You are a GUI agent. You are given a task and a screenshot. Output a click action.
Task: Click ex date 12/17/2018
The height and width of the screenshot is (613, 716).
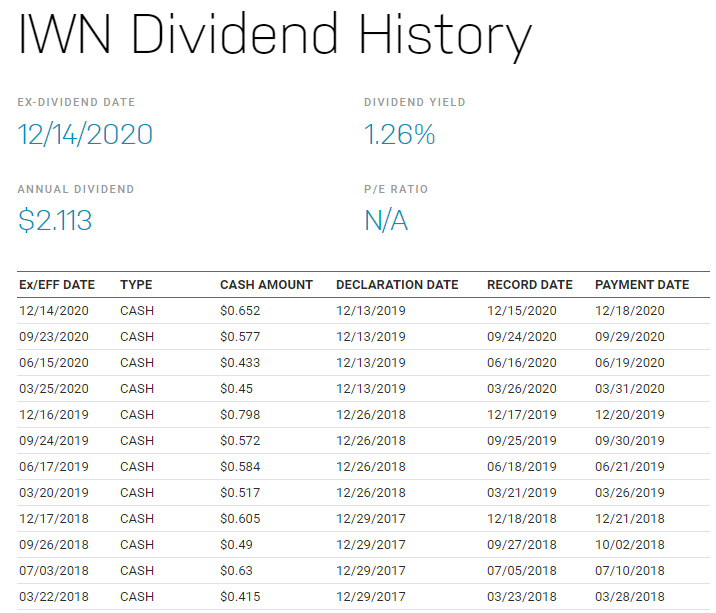click(54, 519)
